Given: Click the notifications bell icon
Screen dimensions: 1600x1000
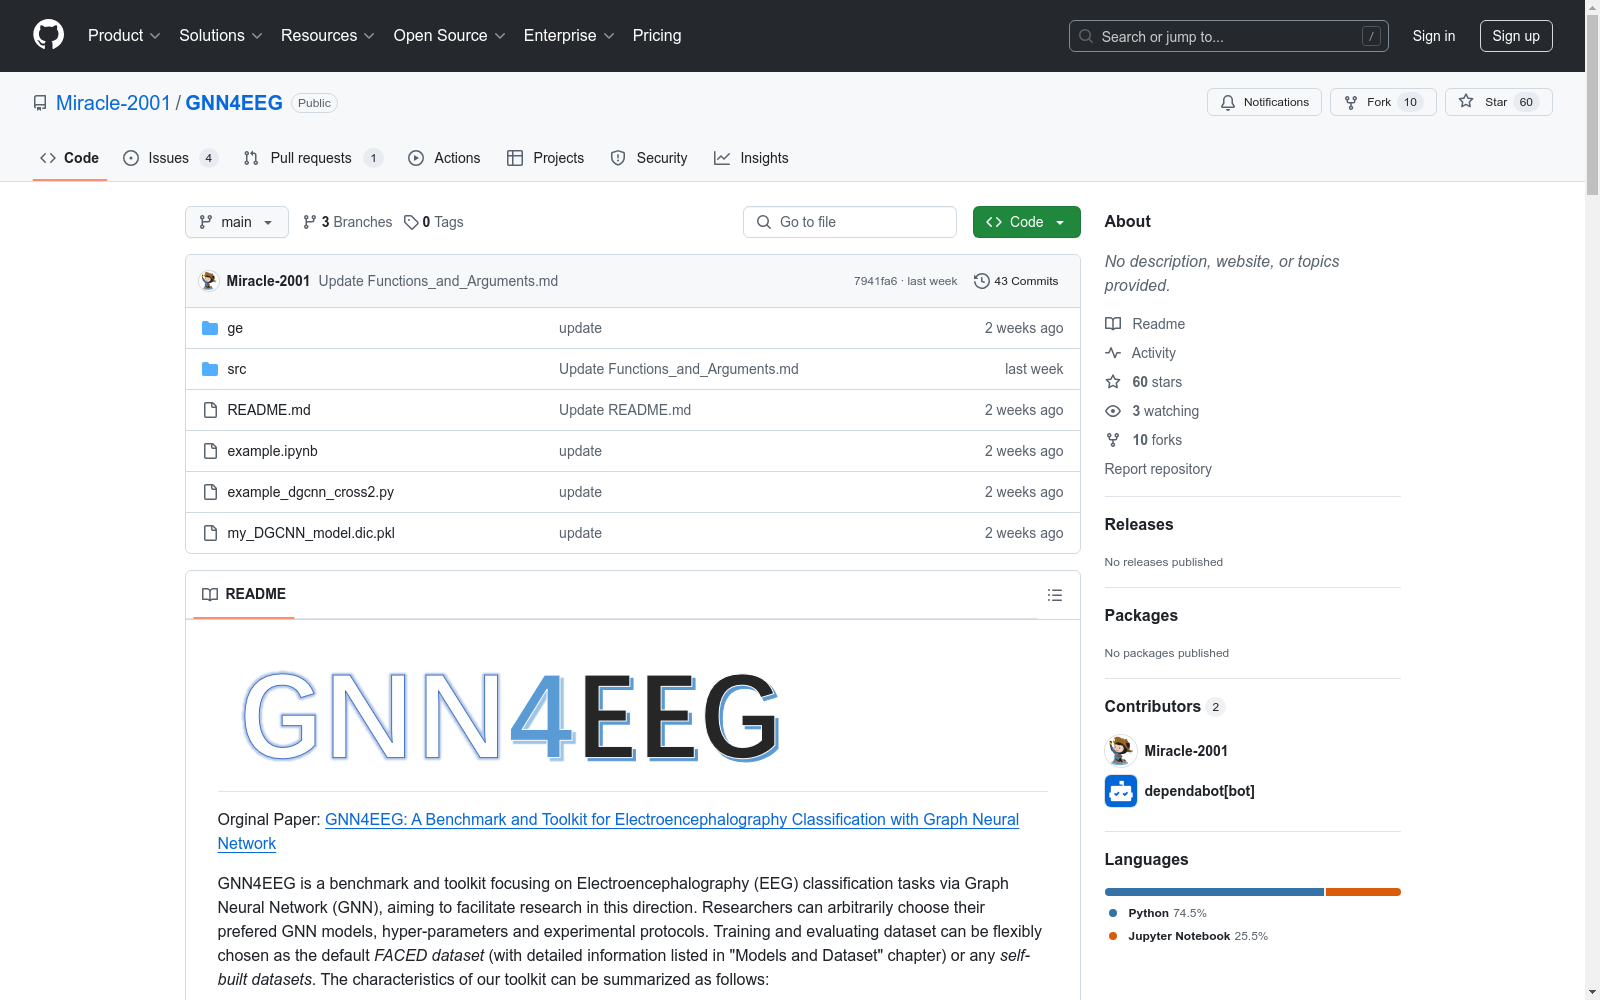Looking at the screenshot, I should tap(1228, 102).
